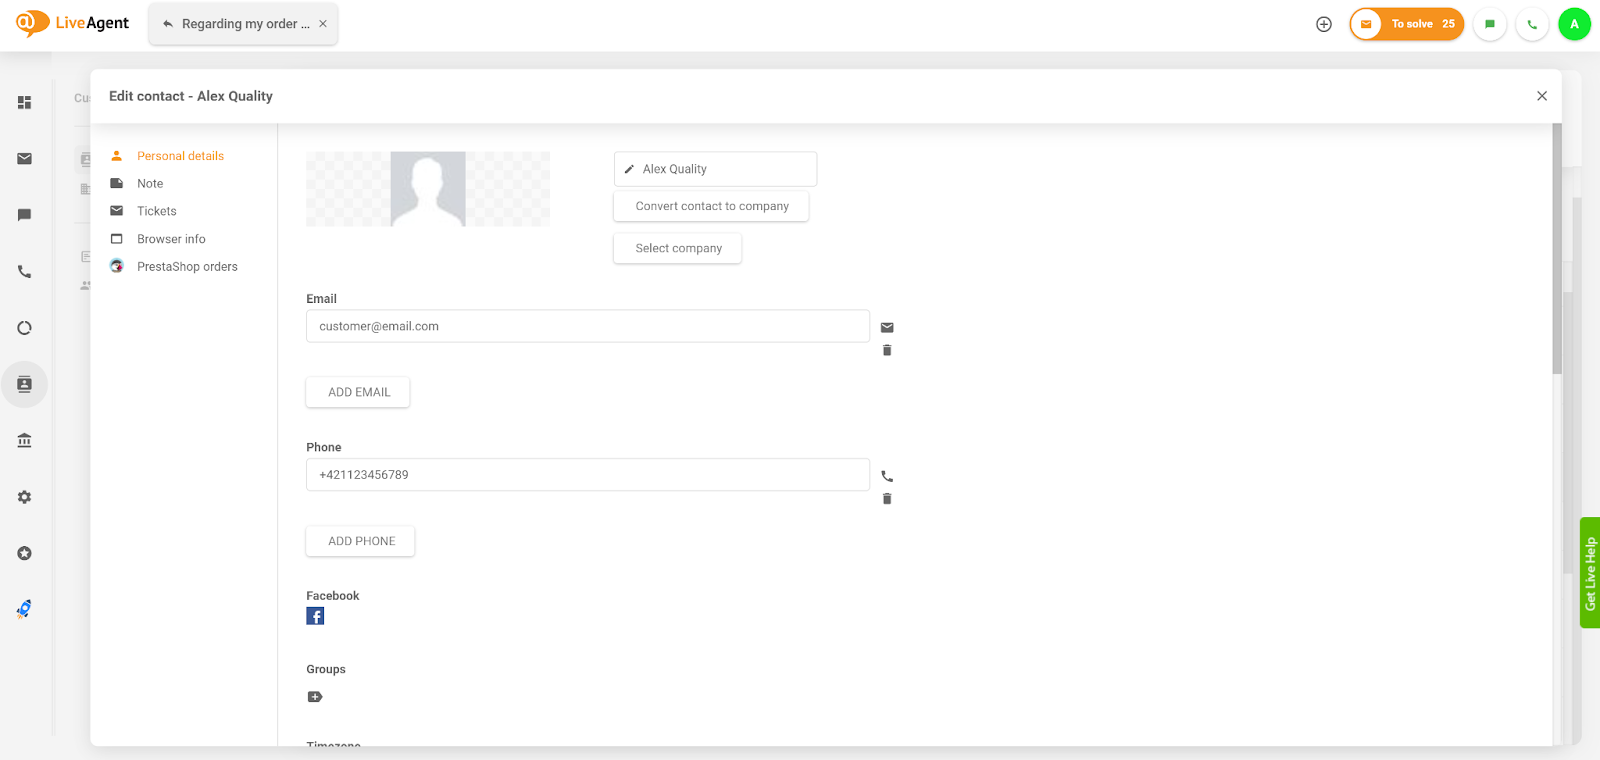Switch to the Note section
The height and width of the screenshot is (760, 1600).
[150, 184]
